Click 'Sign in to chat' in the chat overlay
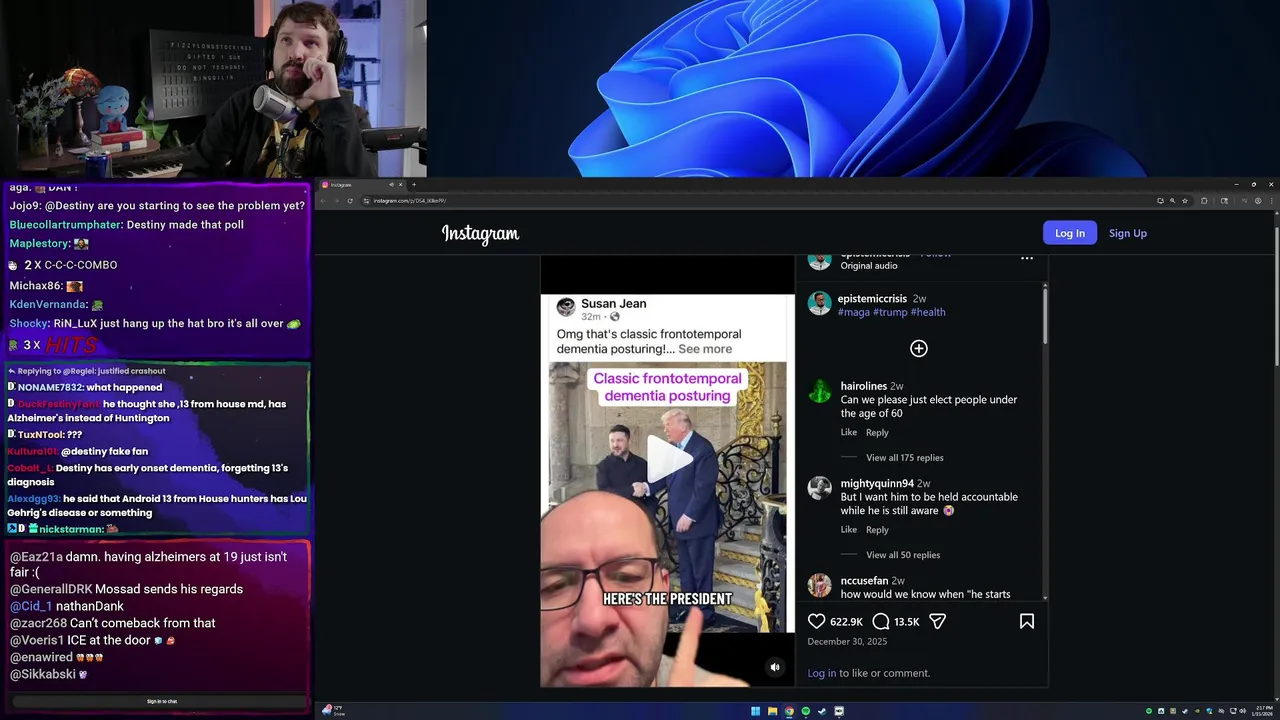This screenshot has width=1280, height=720. [162, 701]
